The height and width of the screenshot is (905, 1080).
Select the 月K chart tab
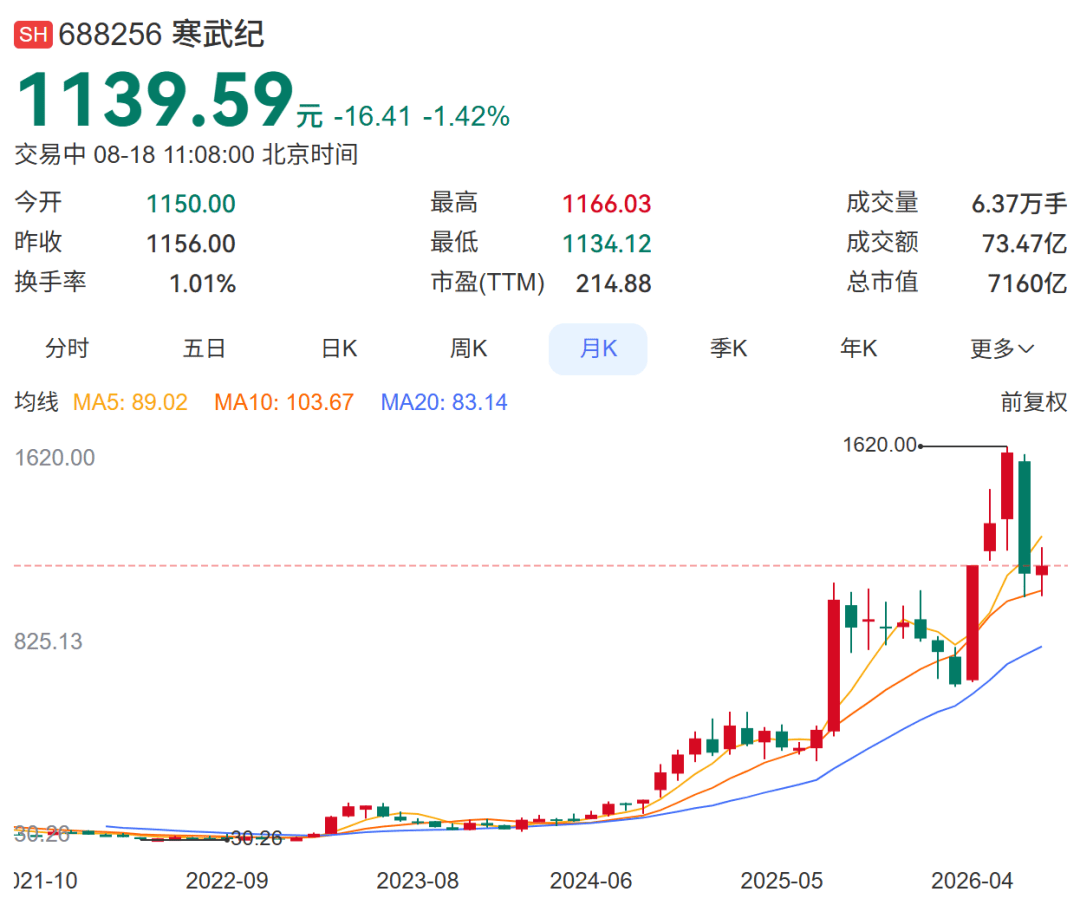click(x=598, y=349)
